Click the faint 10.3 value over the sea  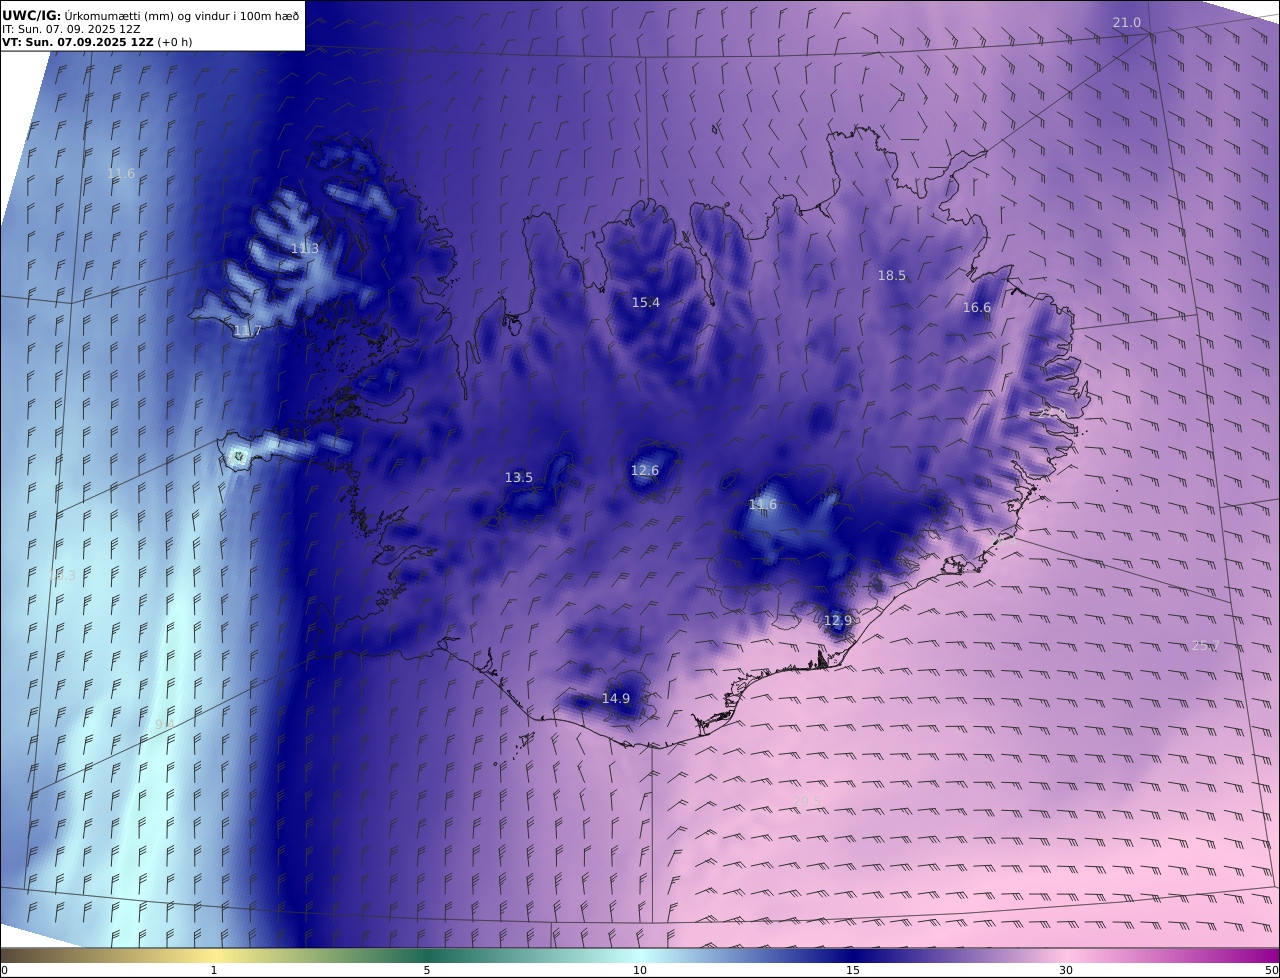(x=62, y=576)
